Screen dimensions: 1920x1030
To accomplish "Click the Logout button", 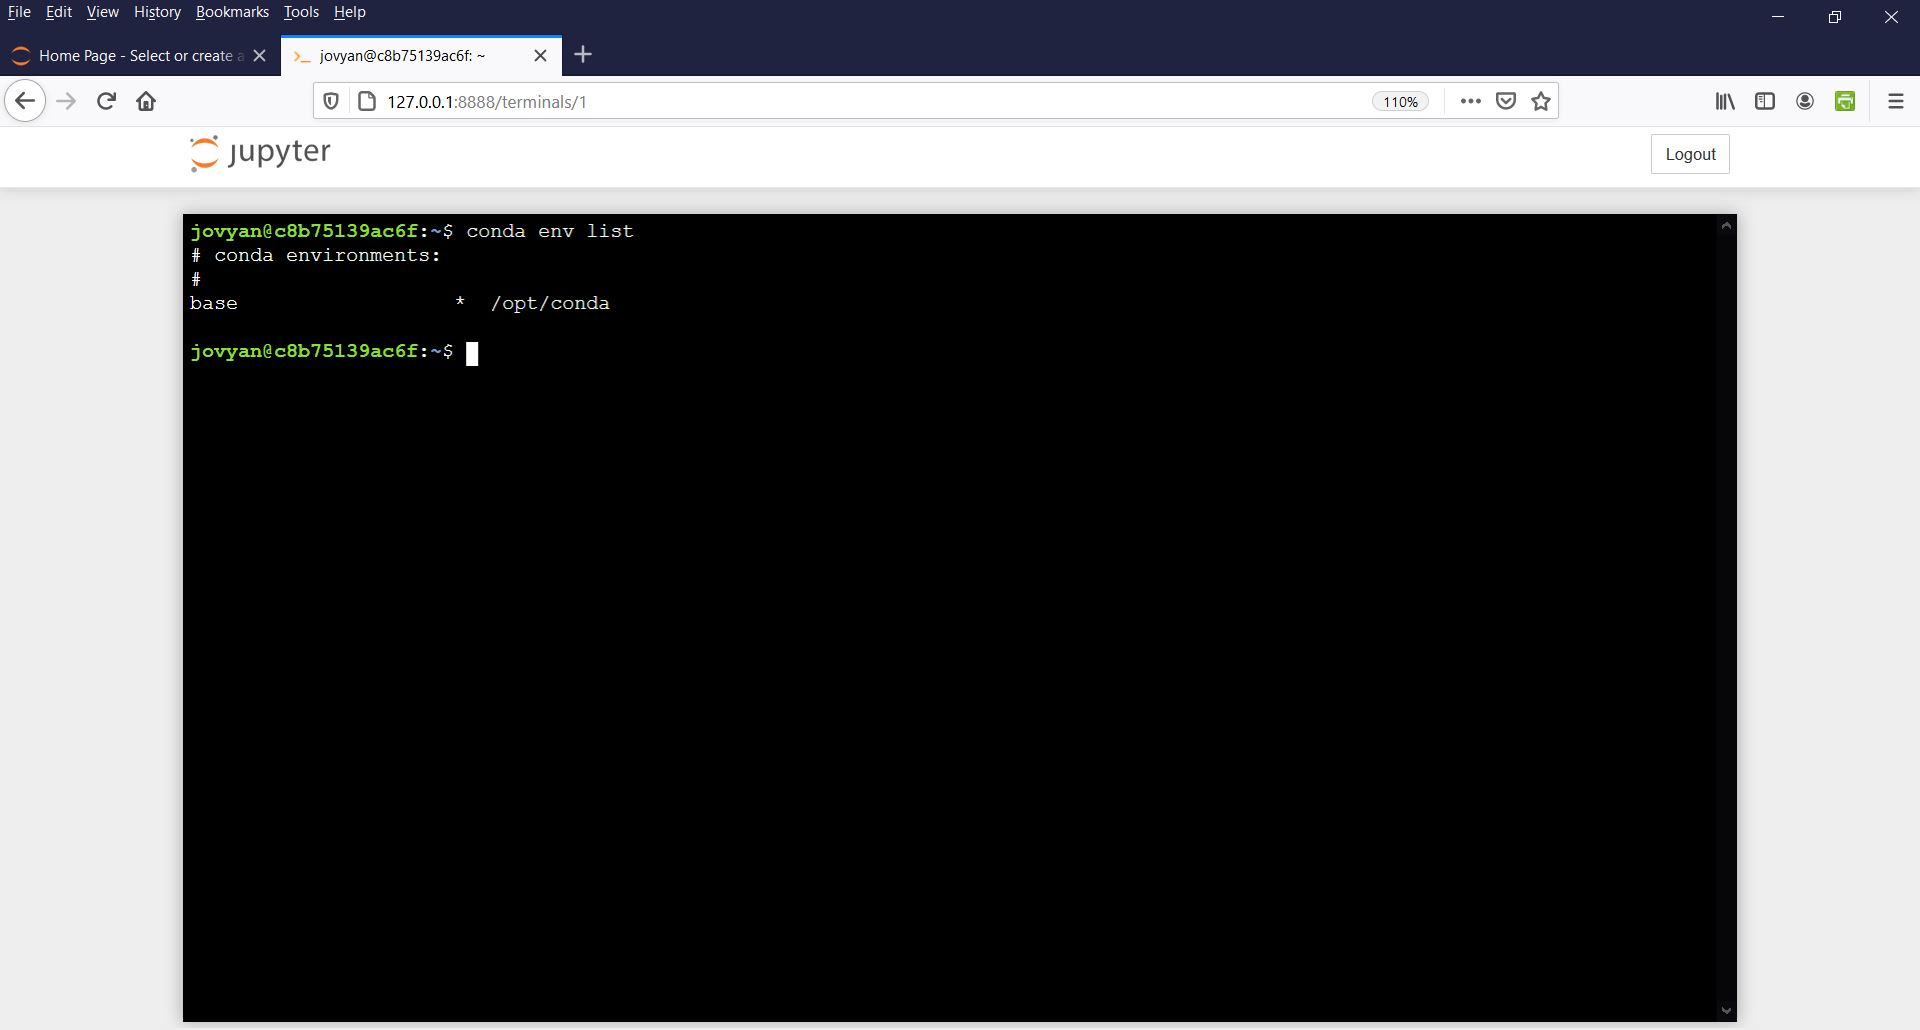I will click(1690, 154).
